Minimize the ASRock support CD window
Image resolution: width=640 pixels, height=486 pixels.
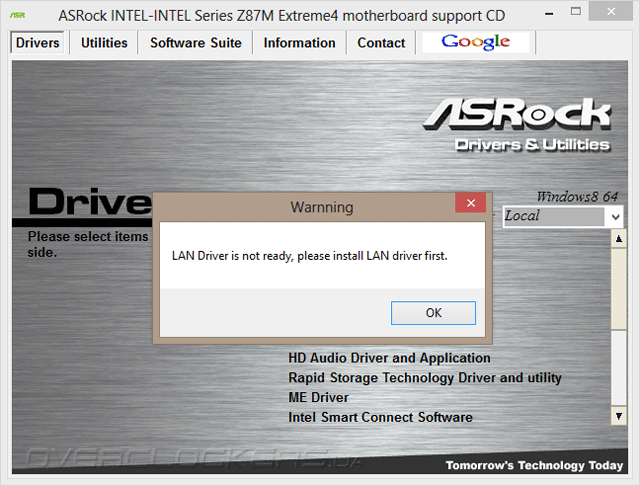point(549,14)
